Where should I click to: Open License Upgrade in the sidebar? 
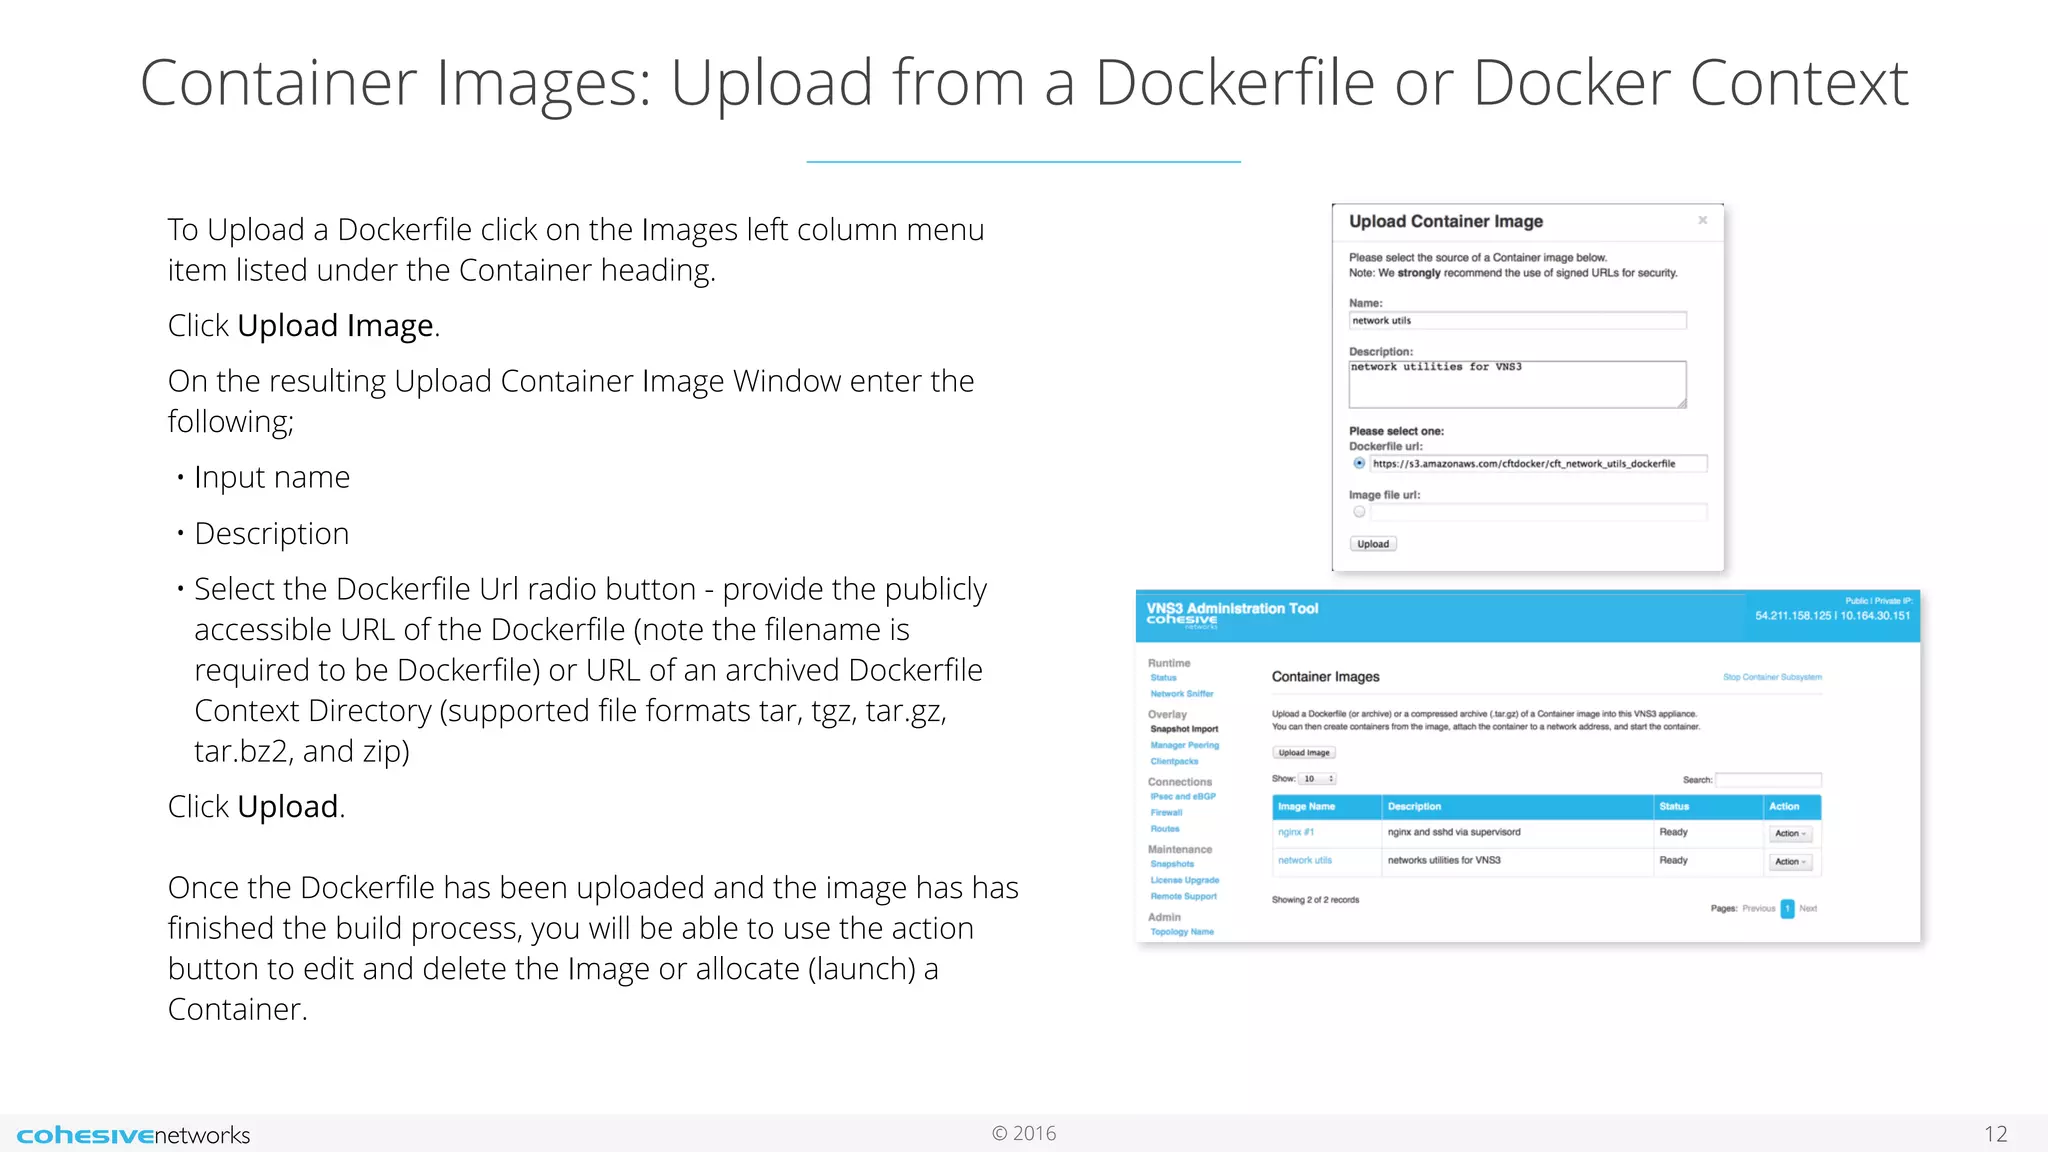pyautogui.click(x=1185, y=880)
